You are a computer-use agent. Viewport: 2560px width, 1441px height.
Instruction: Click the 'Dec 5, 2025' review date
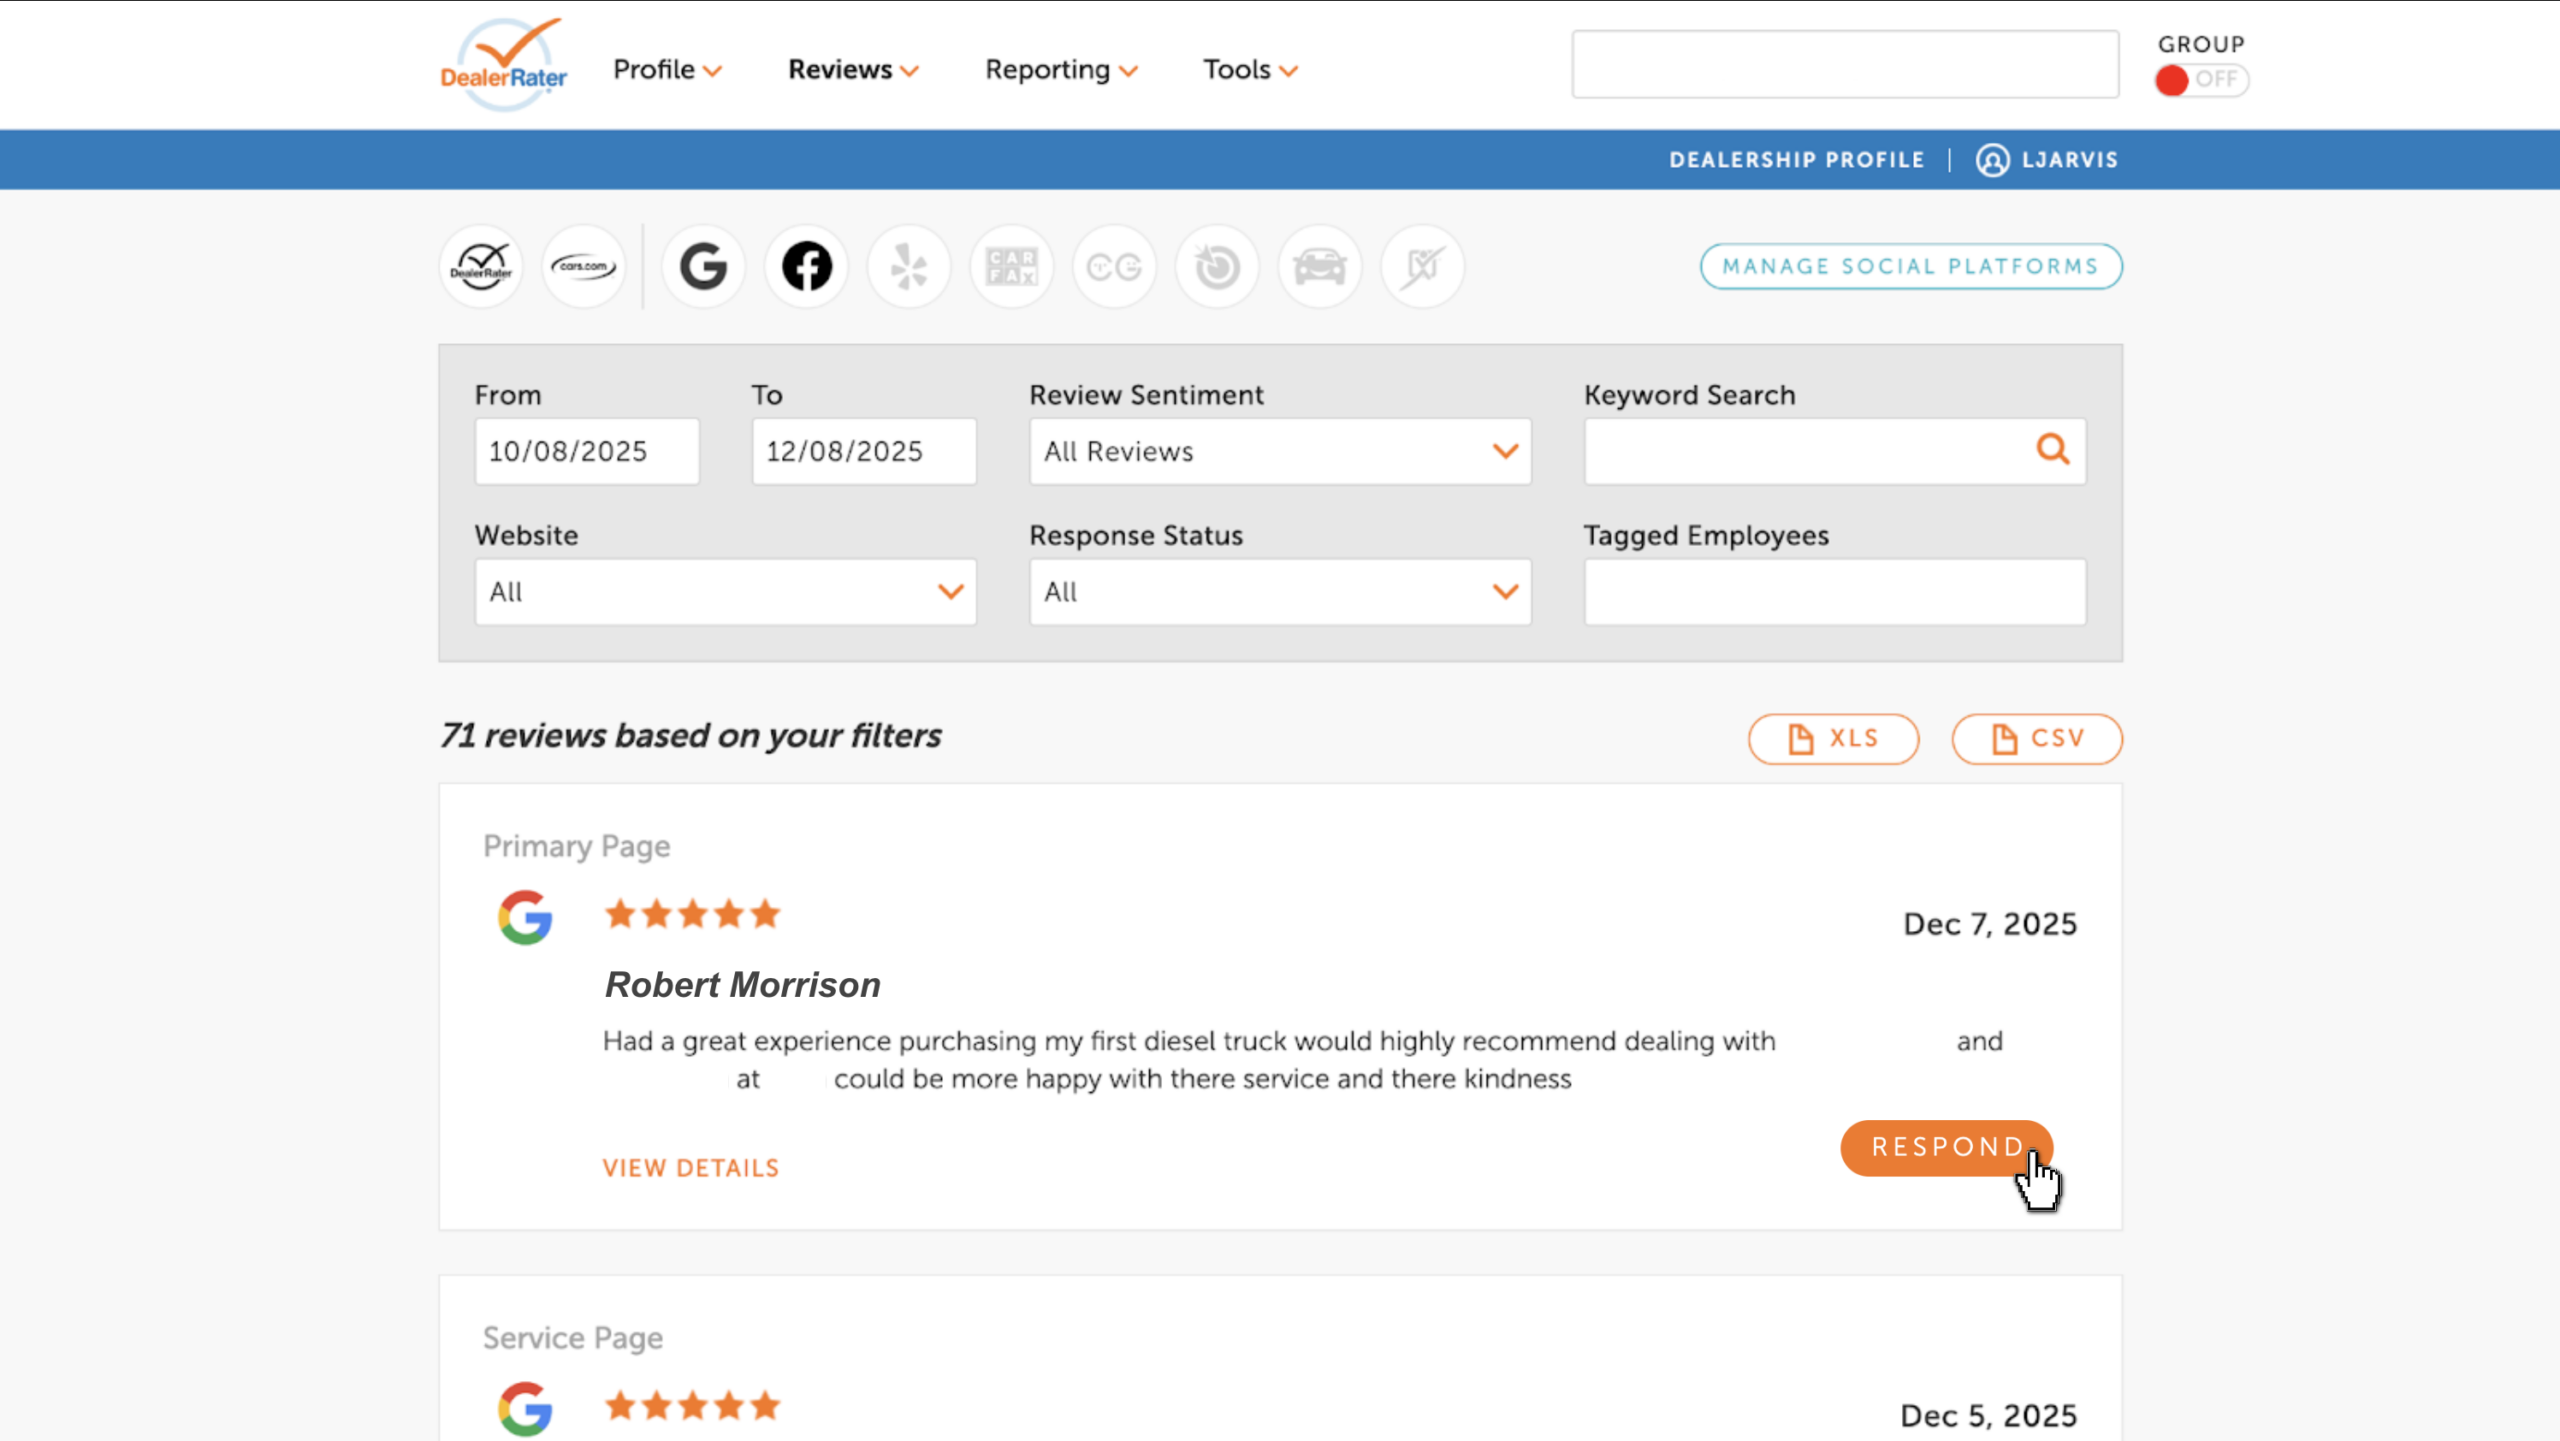[1988, 1416]
